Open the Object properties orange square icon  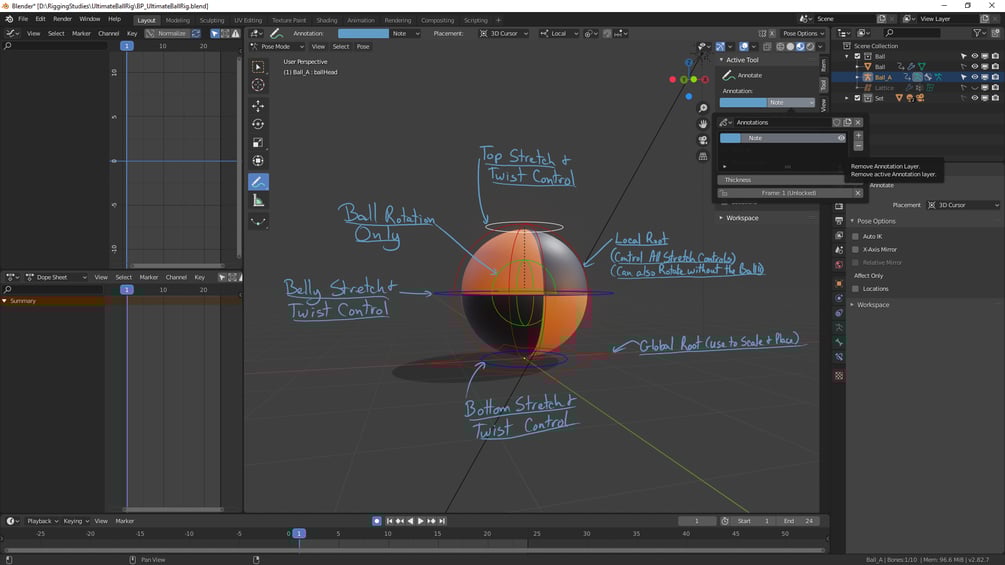[x=839, y=283]
